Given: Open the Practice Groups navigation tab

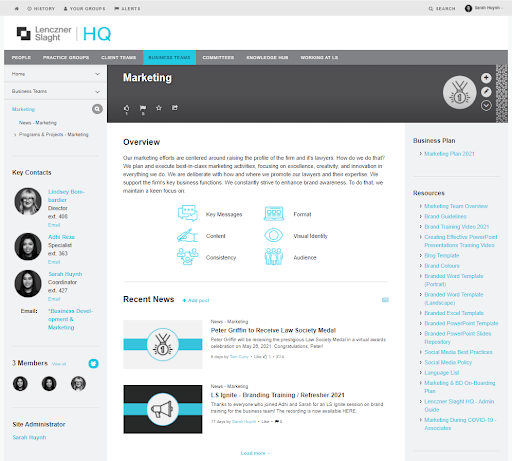Looking at the screenshot, I should tap(66, 57).
